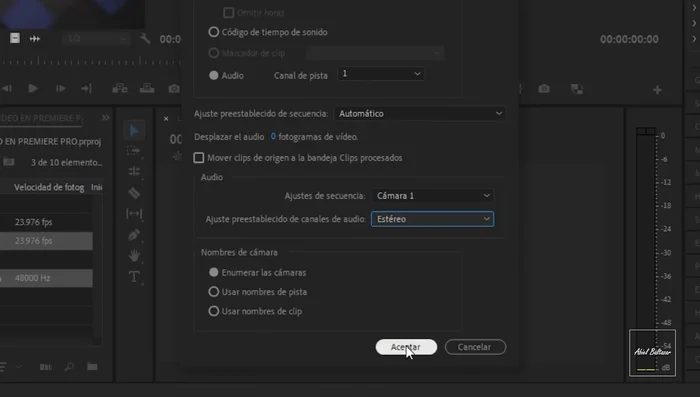Image resolution: width=700 pixels, height=397 pixels.
Task: Open list view chevron menu in Project panel
Action: point(19,367)
